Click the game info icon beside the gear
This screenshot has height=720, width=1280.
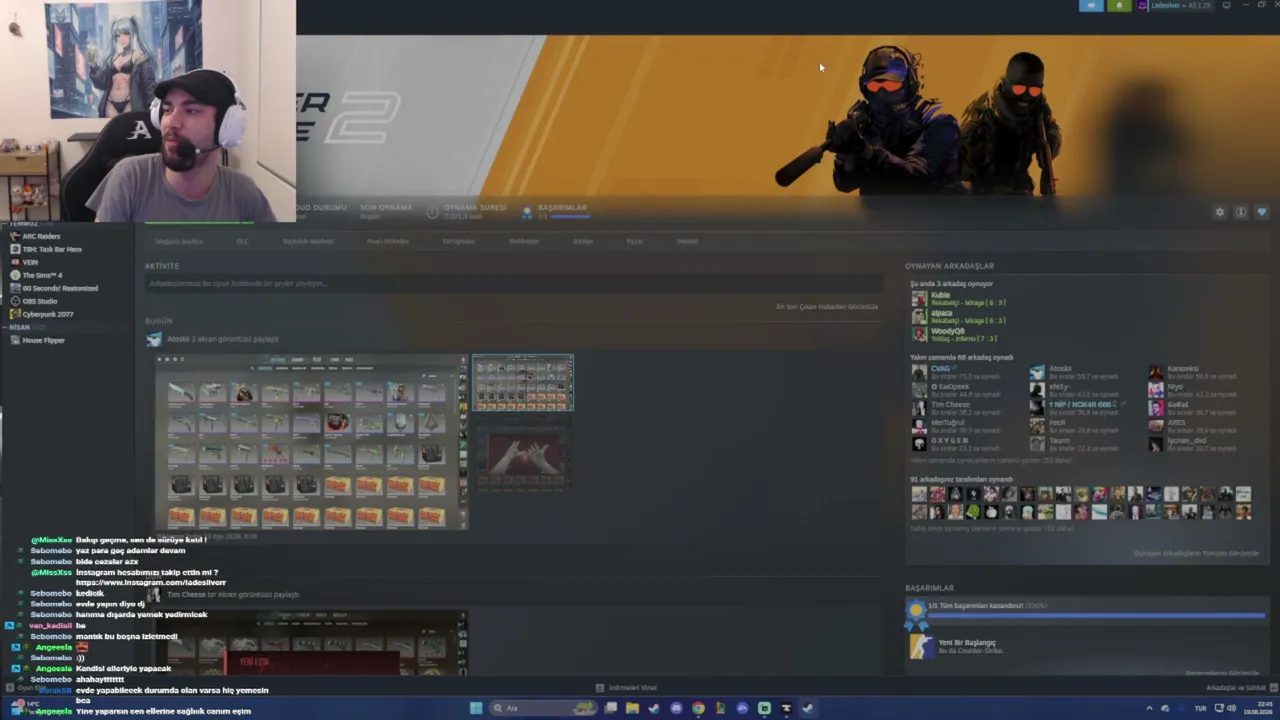pos(1241,212)
